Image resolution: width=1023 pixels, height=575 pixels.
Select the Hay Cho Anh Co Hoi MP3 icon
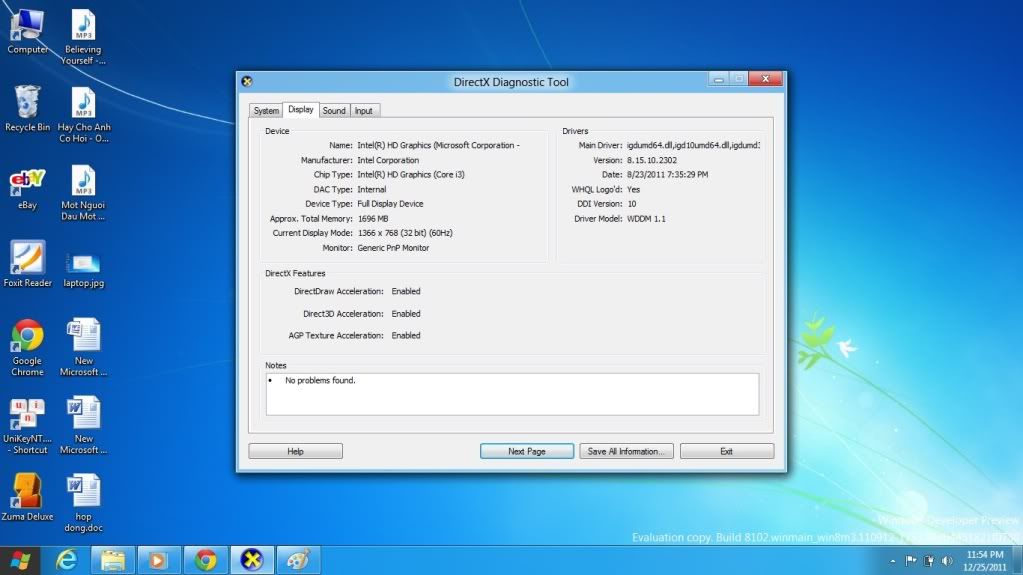pos(84,115)
